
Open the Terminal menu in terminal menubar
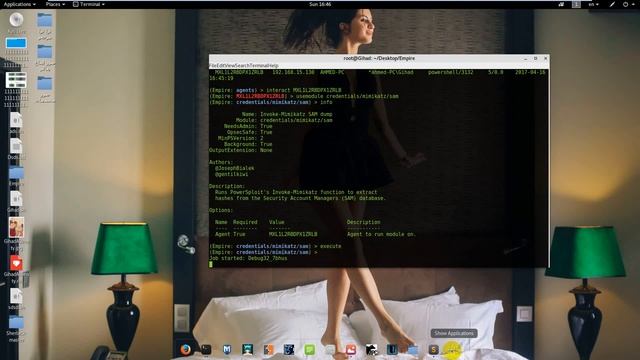259,66
